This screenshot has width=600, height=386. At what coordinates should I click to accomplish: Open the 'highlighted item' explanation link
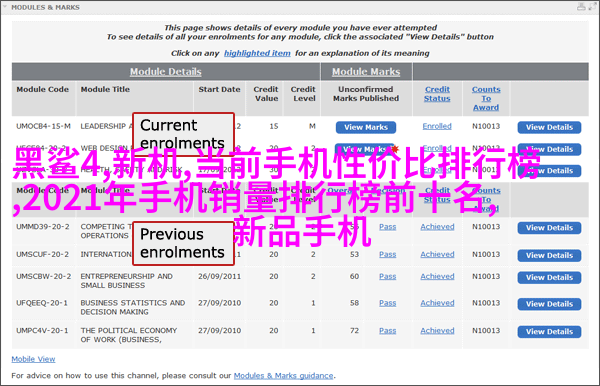[x=257, y=53]
